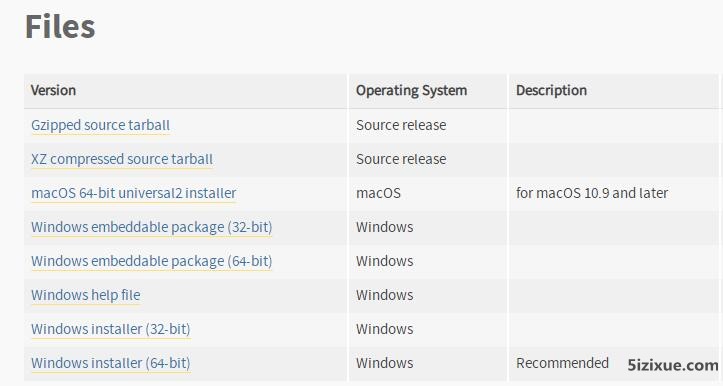Open Windows embeddable package (64-bit) link
This screenshot has height=386, width=723.
tap(152, 261)
